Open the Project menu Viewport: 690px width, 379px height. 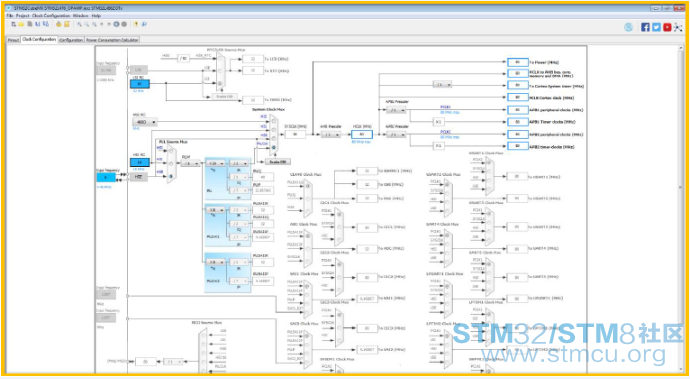click(x=22, y=16)
